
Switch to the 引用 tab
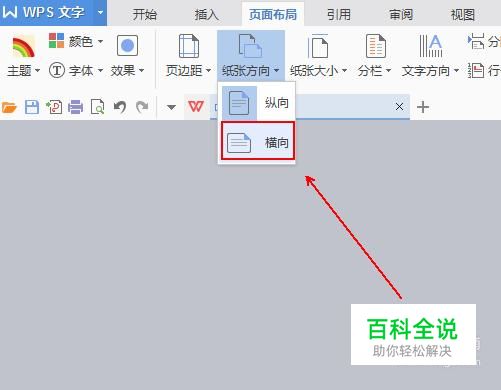coord(339,14)
